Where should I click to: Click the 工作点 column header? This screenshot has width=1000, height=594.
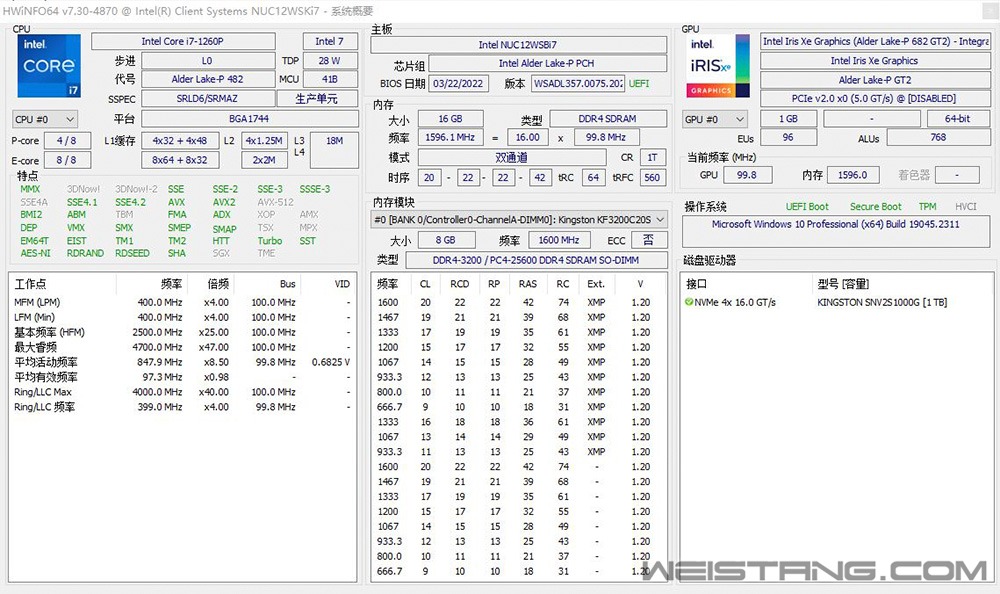click(32, 284)
